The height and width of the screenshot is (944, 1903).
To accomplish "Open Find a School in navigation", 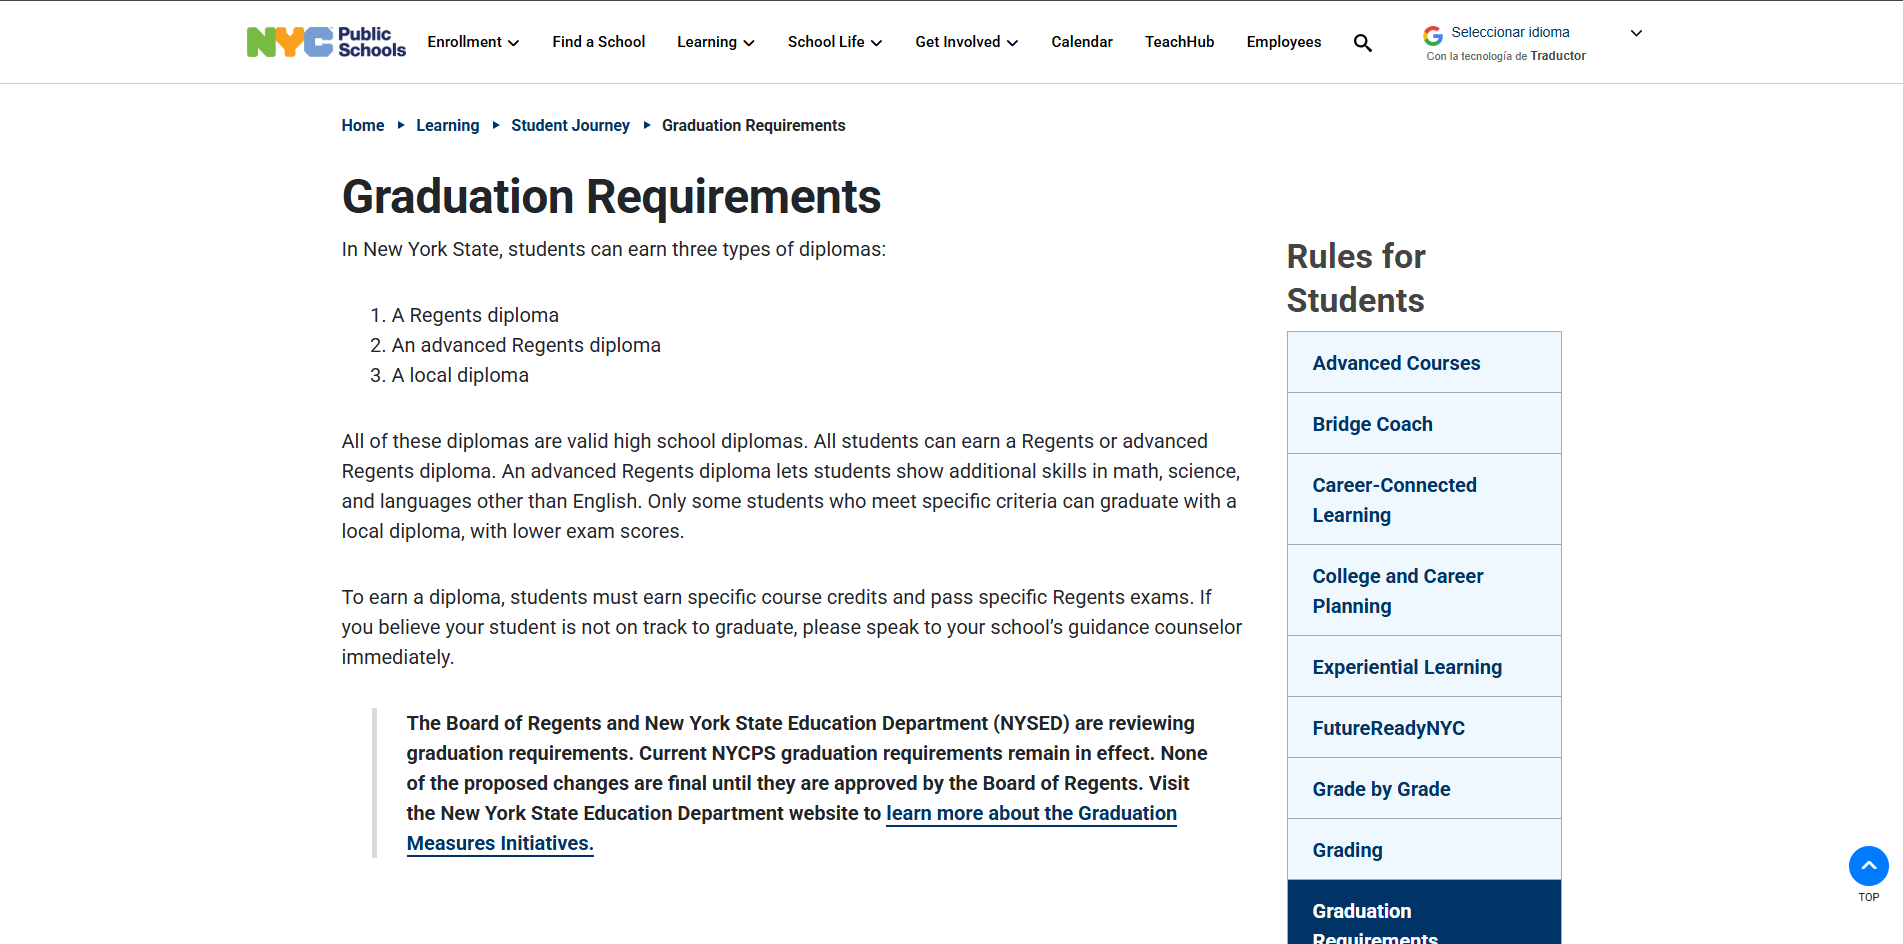I will click(x=598, y=42).
